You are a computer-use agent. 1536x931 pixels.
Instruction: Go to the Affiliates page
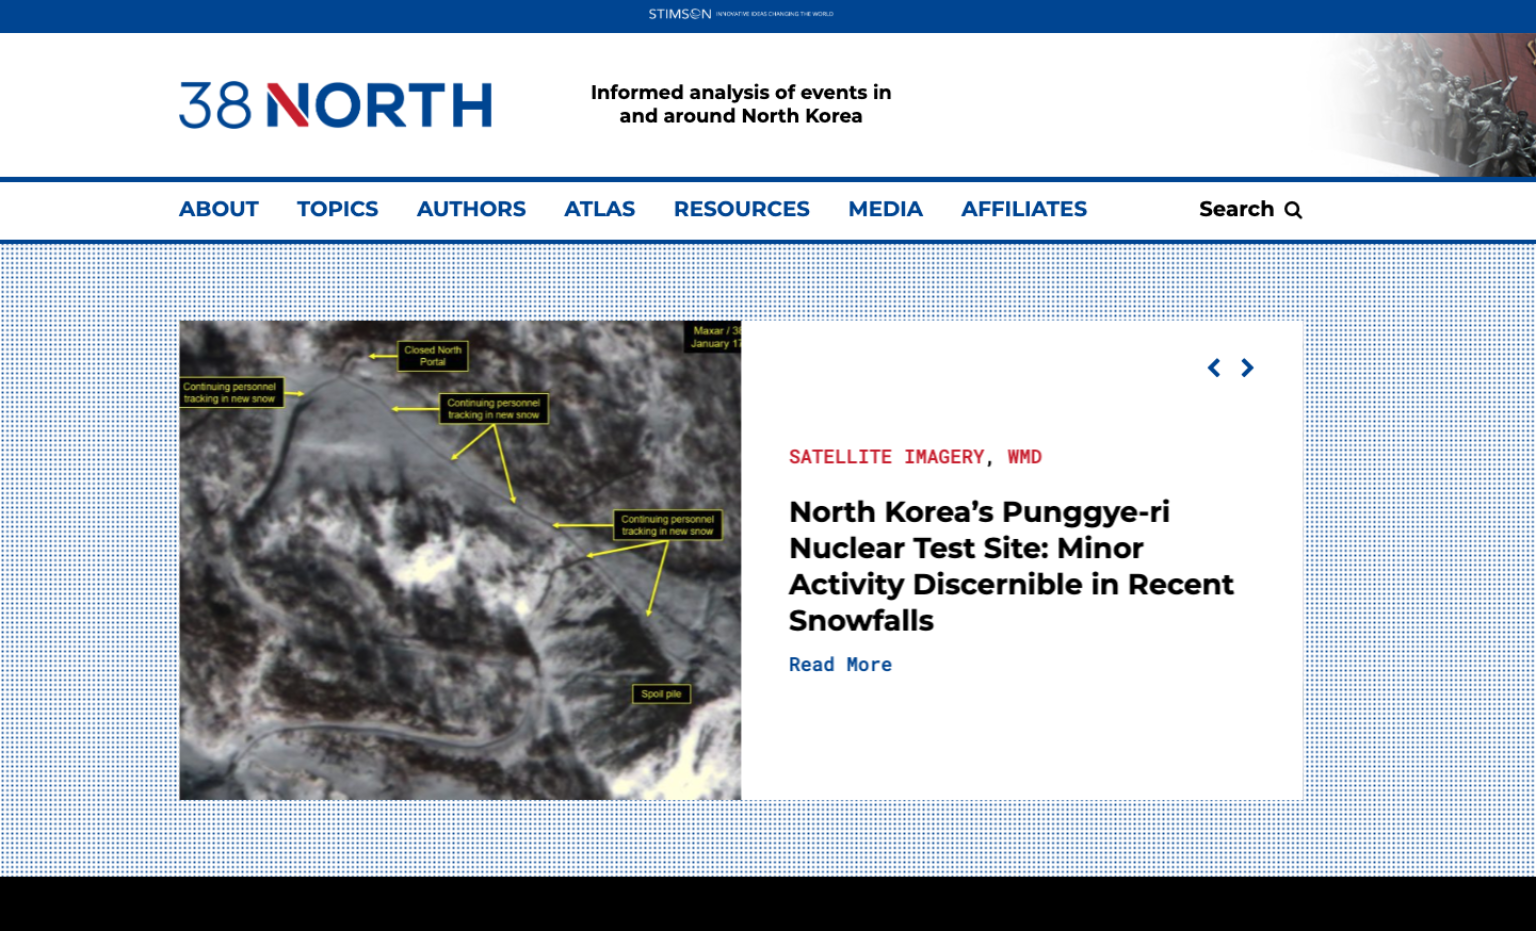coord(1023,209)
